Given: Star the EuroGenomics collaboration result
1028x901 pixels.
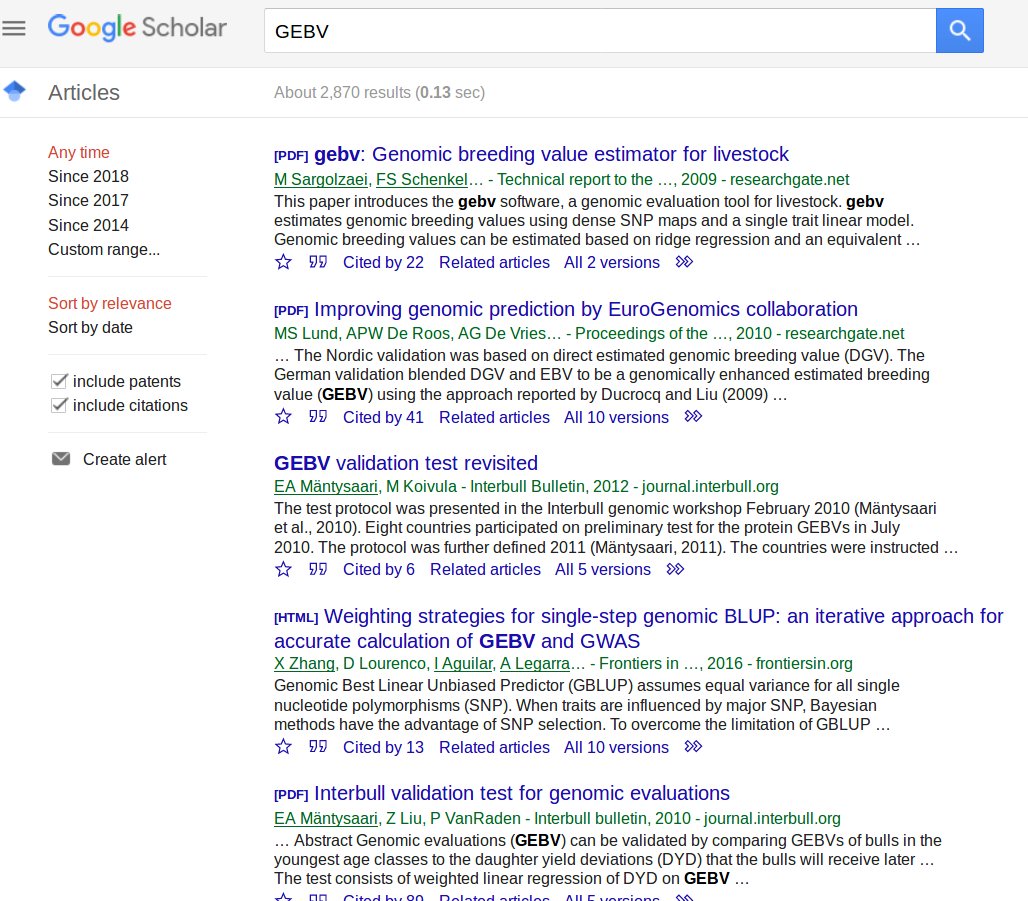Looking at the screenshot, I should (x=283, y=416).
